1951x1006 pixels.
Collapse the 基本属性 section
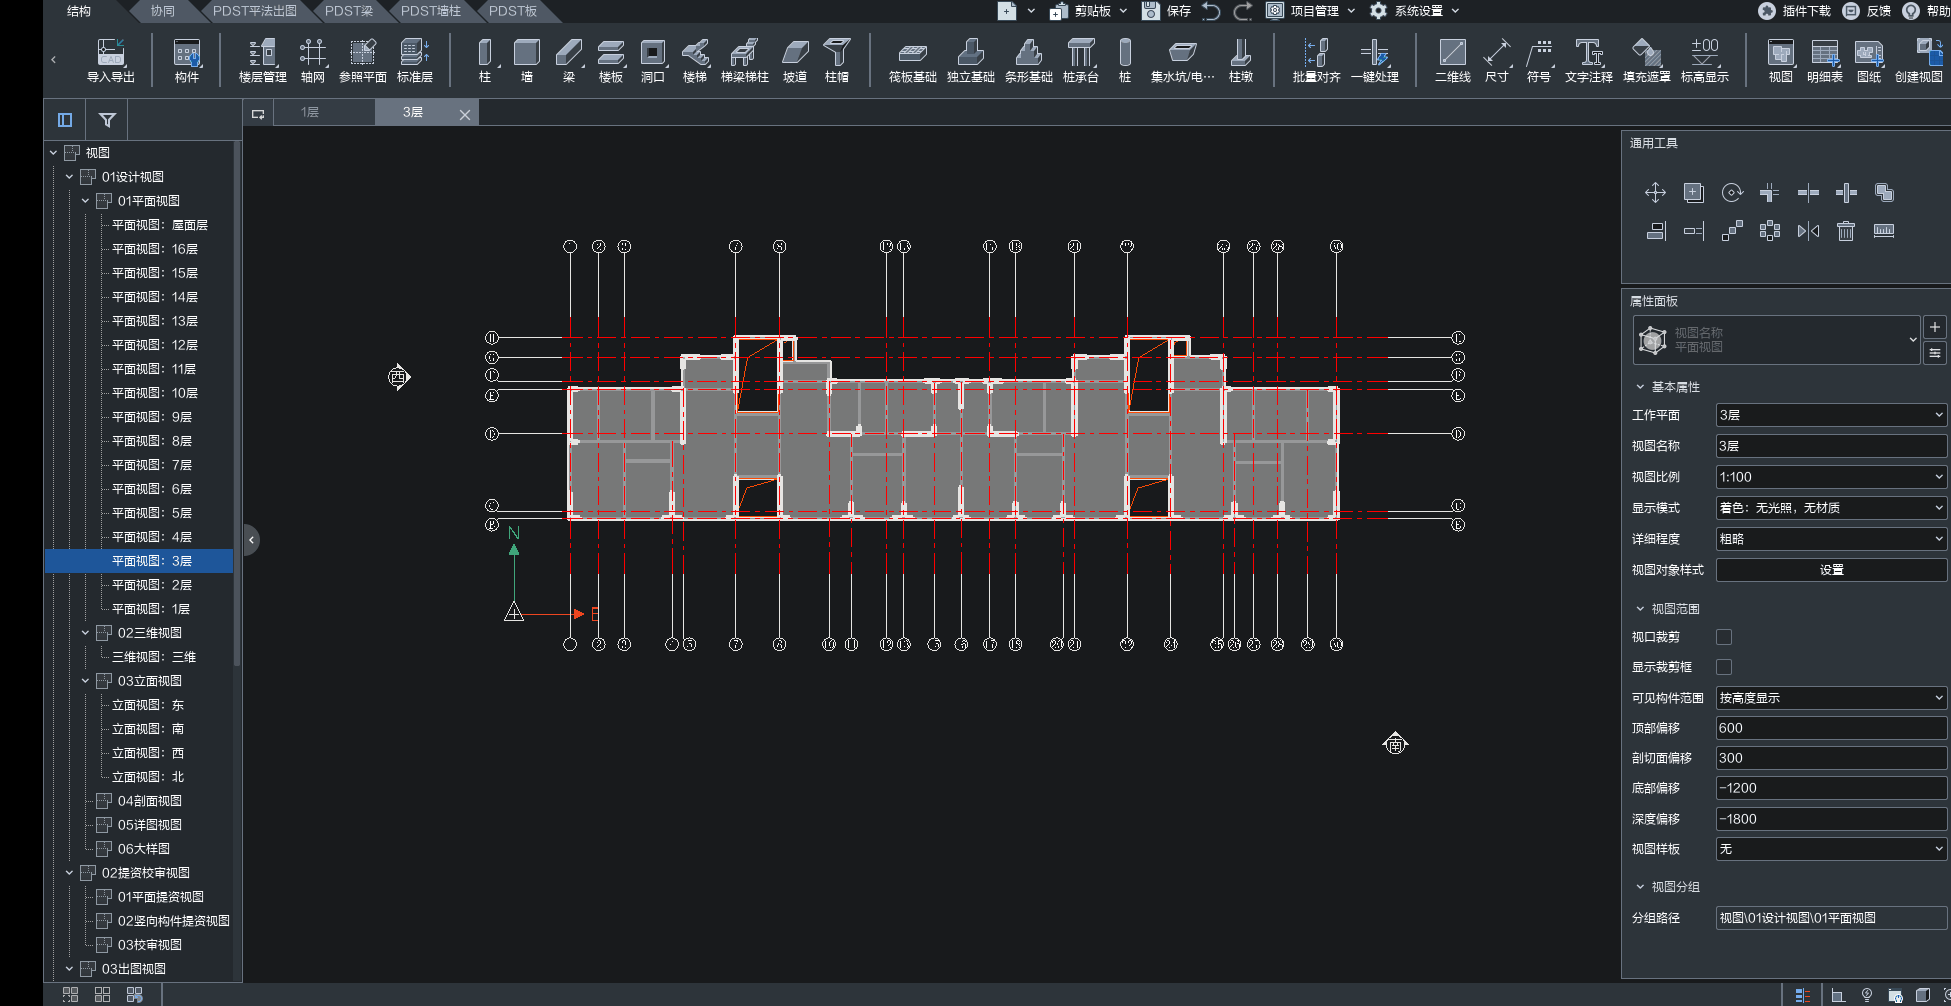[1640, 387]
